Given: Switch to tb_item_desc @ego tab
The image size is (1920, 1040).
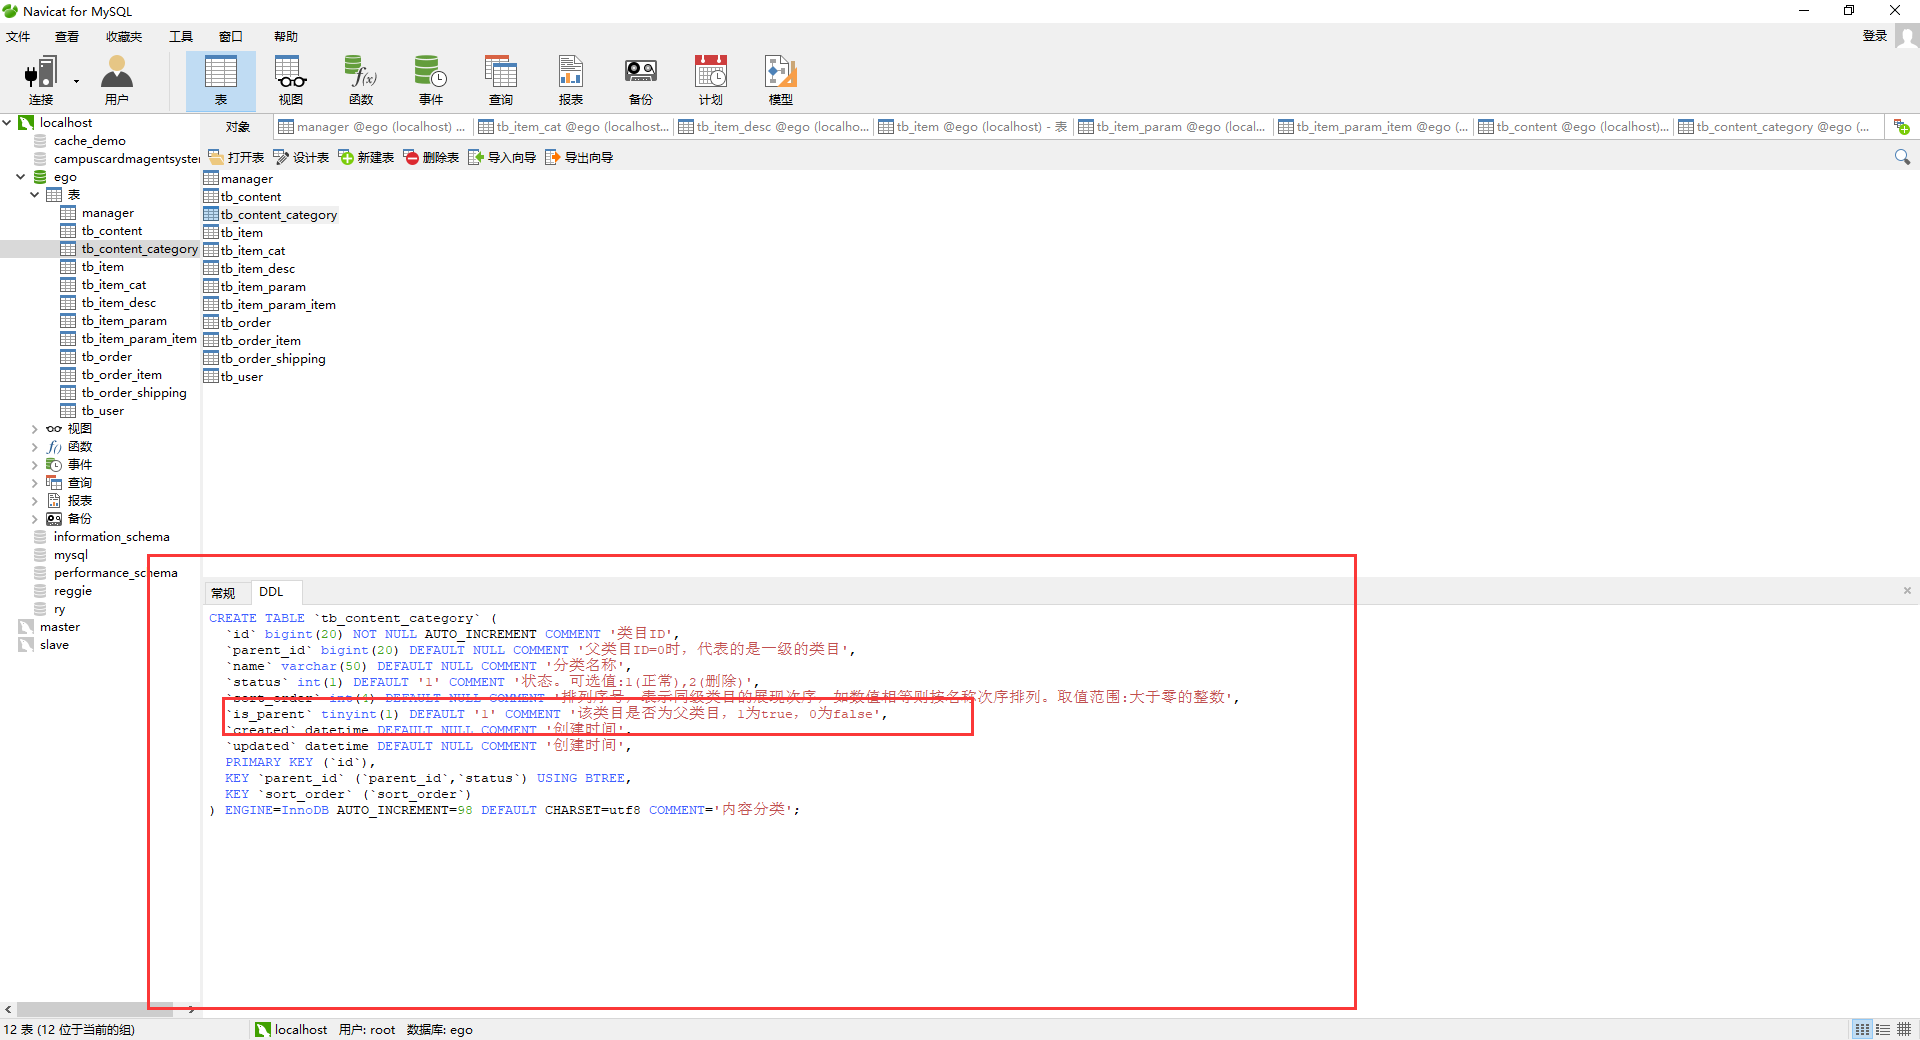Looking at the screenshot, I should tap(773, 127).
